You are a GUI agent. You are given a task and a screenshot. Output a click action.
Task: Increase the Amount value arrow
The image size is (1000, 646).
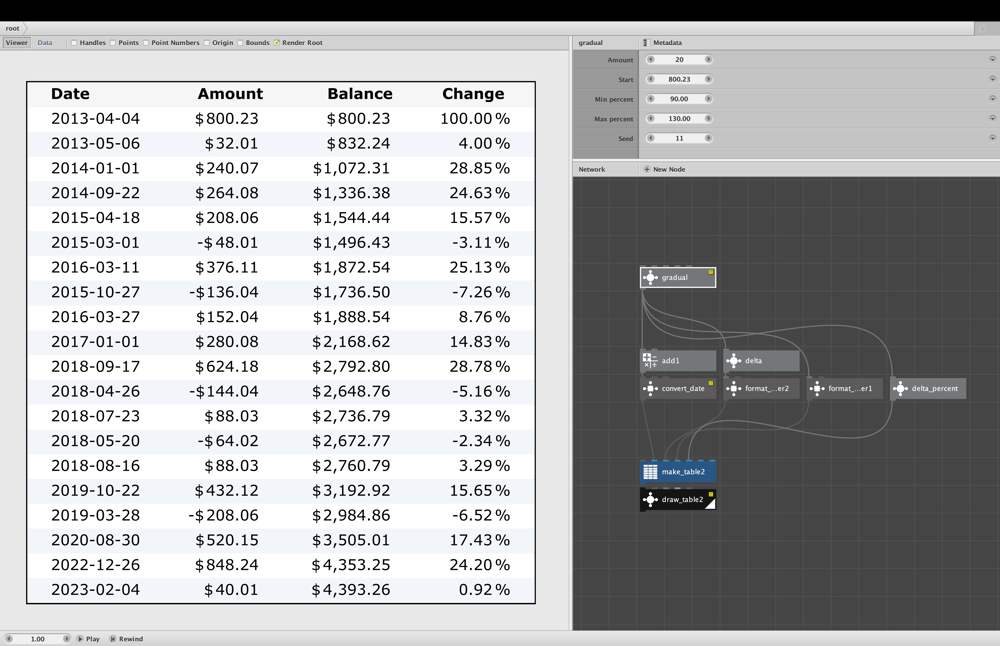(708, 59)
